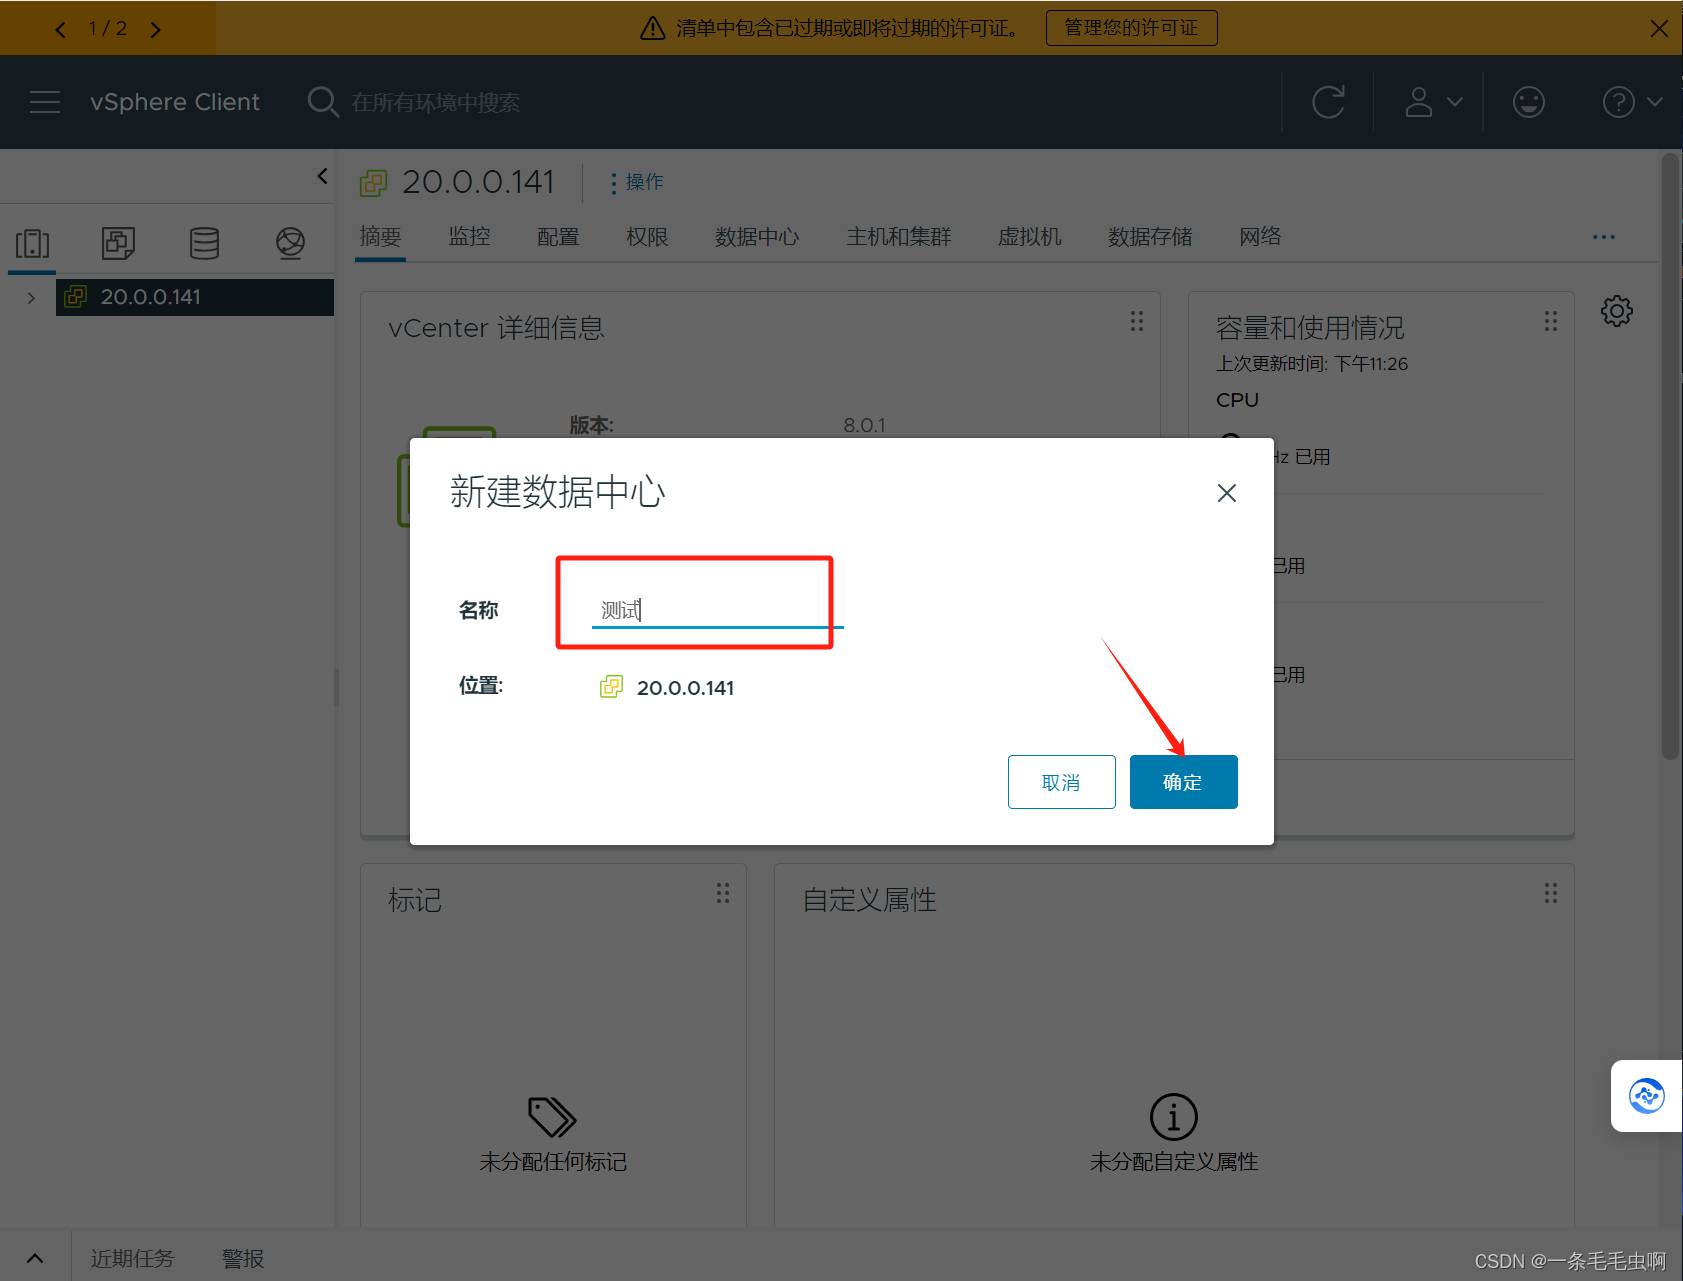
Task: Click the 管理您的许可证 button
Action: (1131, 28)
